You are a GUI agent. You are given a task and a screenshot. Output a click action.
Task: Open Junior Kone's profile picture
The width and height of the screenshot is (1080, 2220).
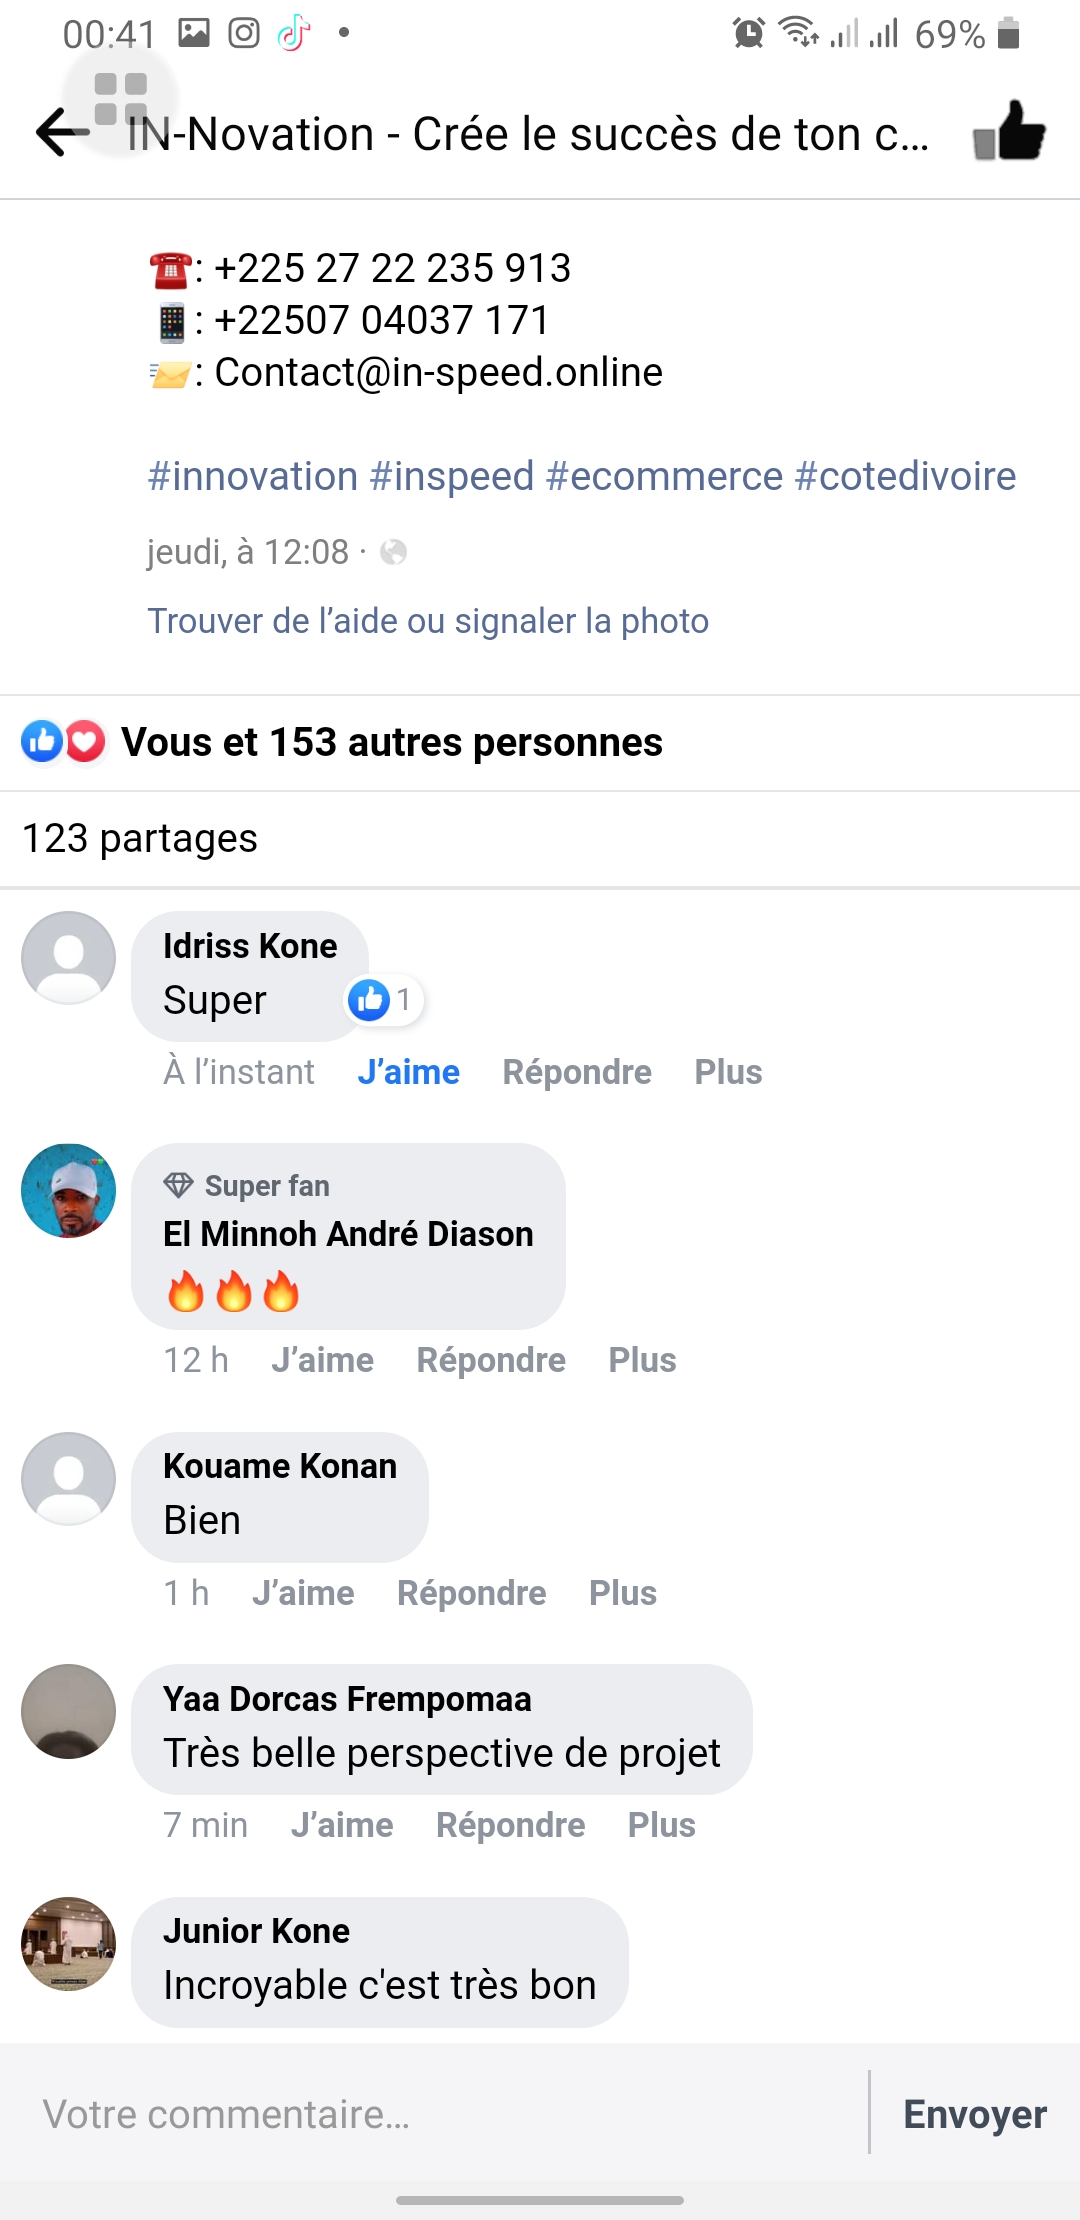pyautogui.click(x=69, y=1943)
